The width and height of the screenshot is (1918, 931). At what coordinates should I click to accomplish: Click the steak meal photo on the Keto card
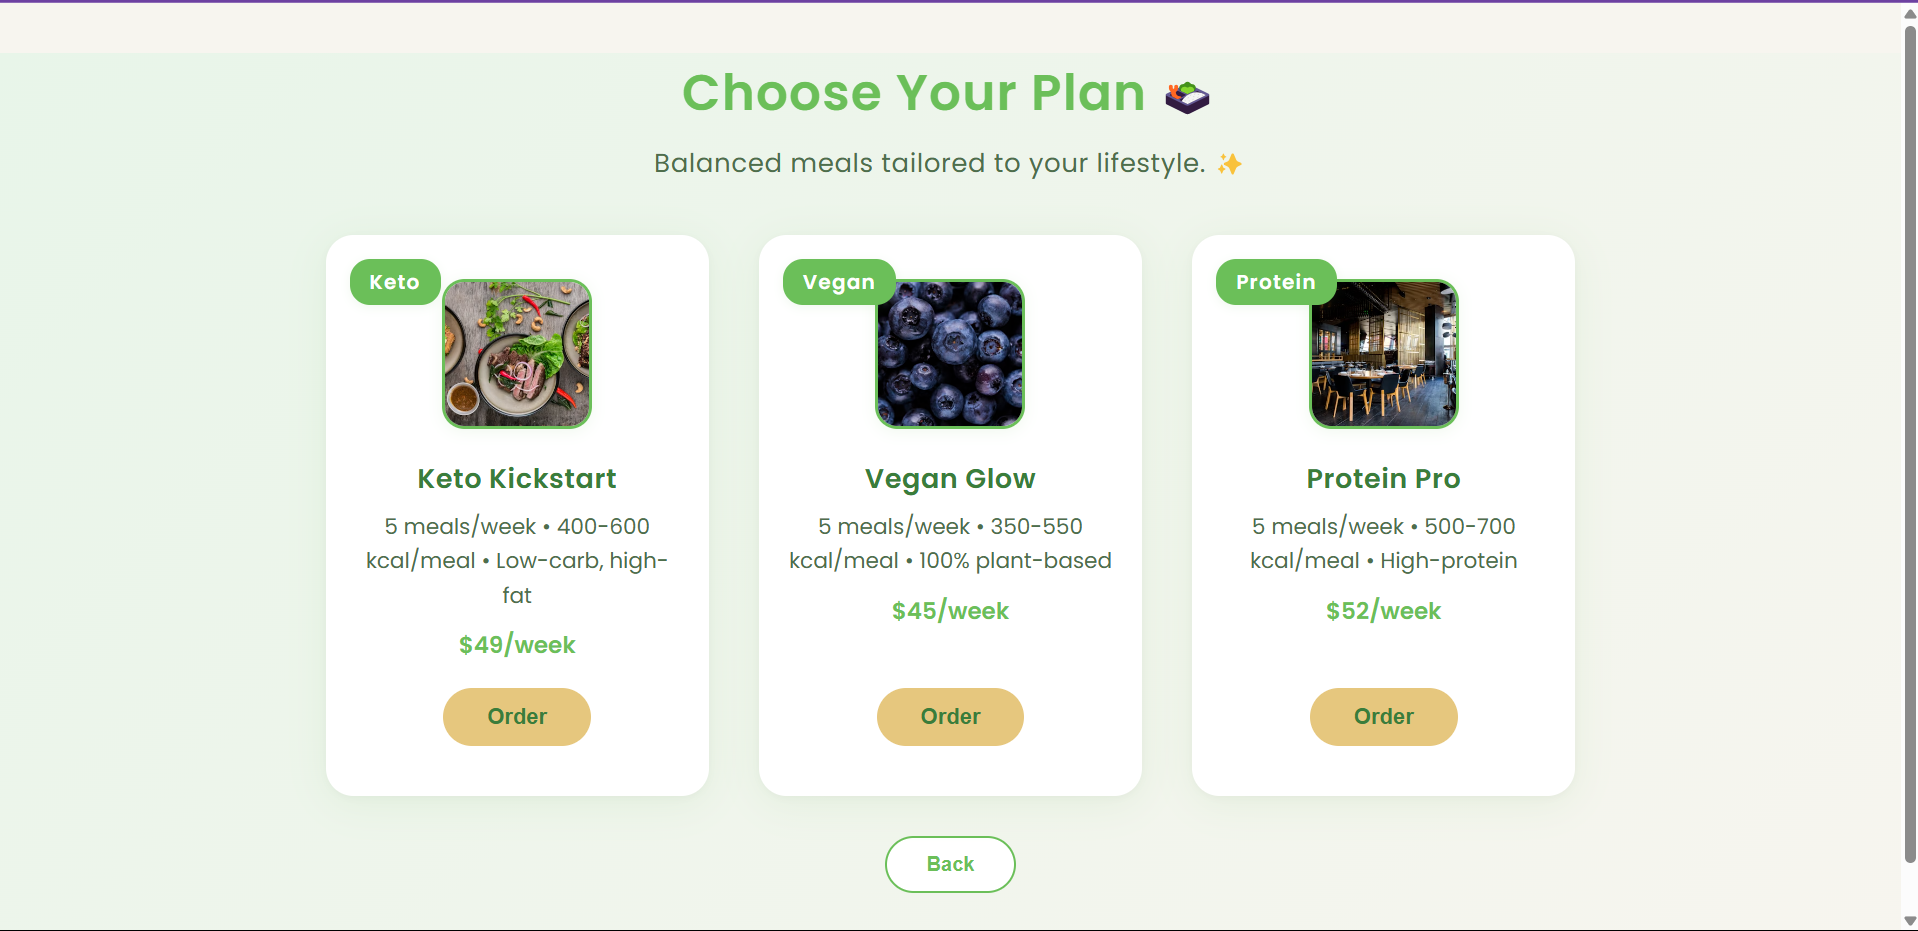[516, 353]
